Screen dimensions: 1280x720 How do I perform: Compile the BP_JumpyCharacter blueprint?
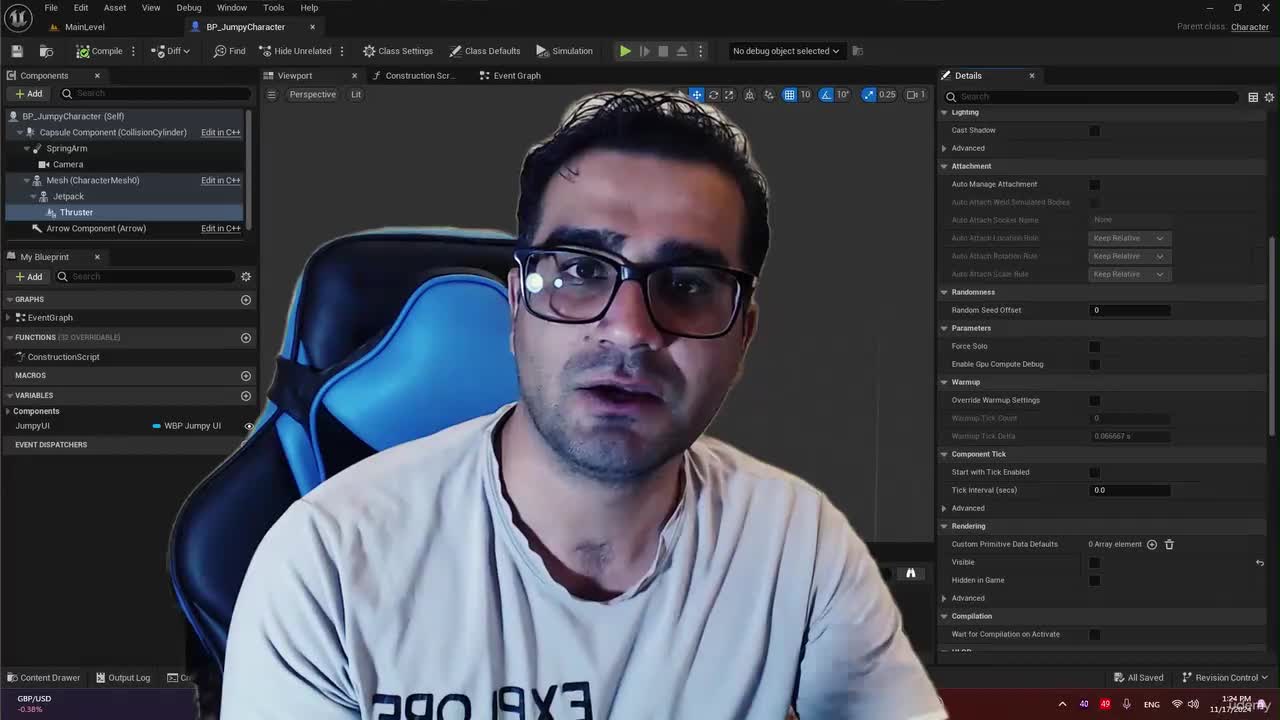99,51
